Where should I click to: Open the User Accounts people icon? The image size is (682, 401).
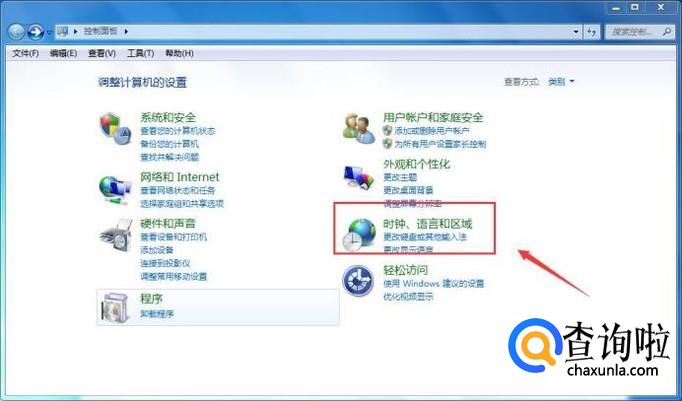[x=359, y=129]
